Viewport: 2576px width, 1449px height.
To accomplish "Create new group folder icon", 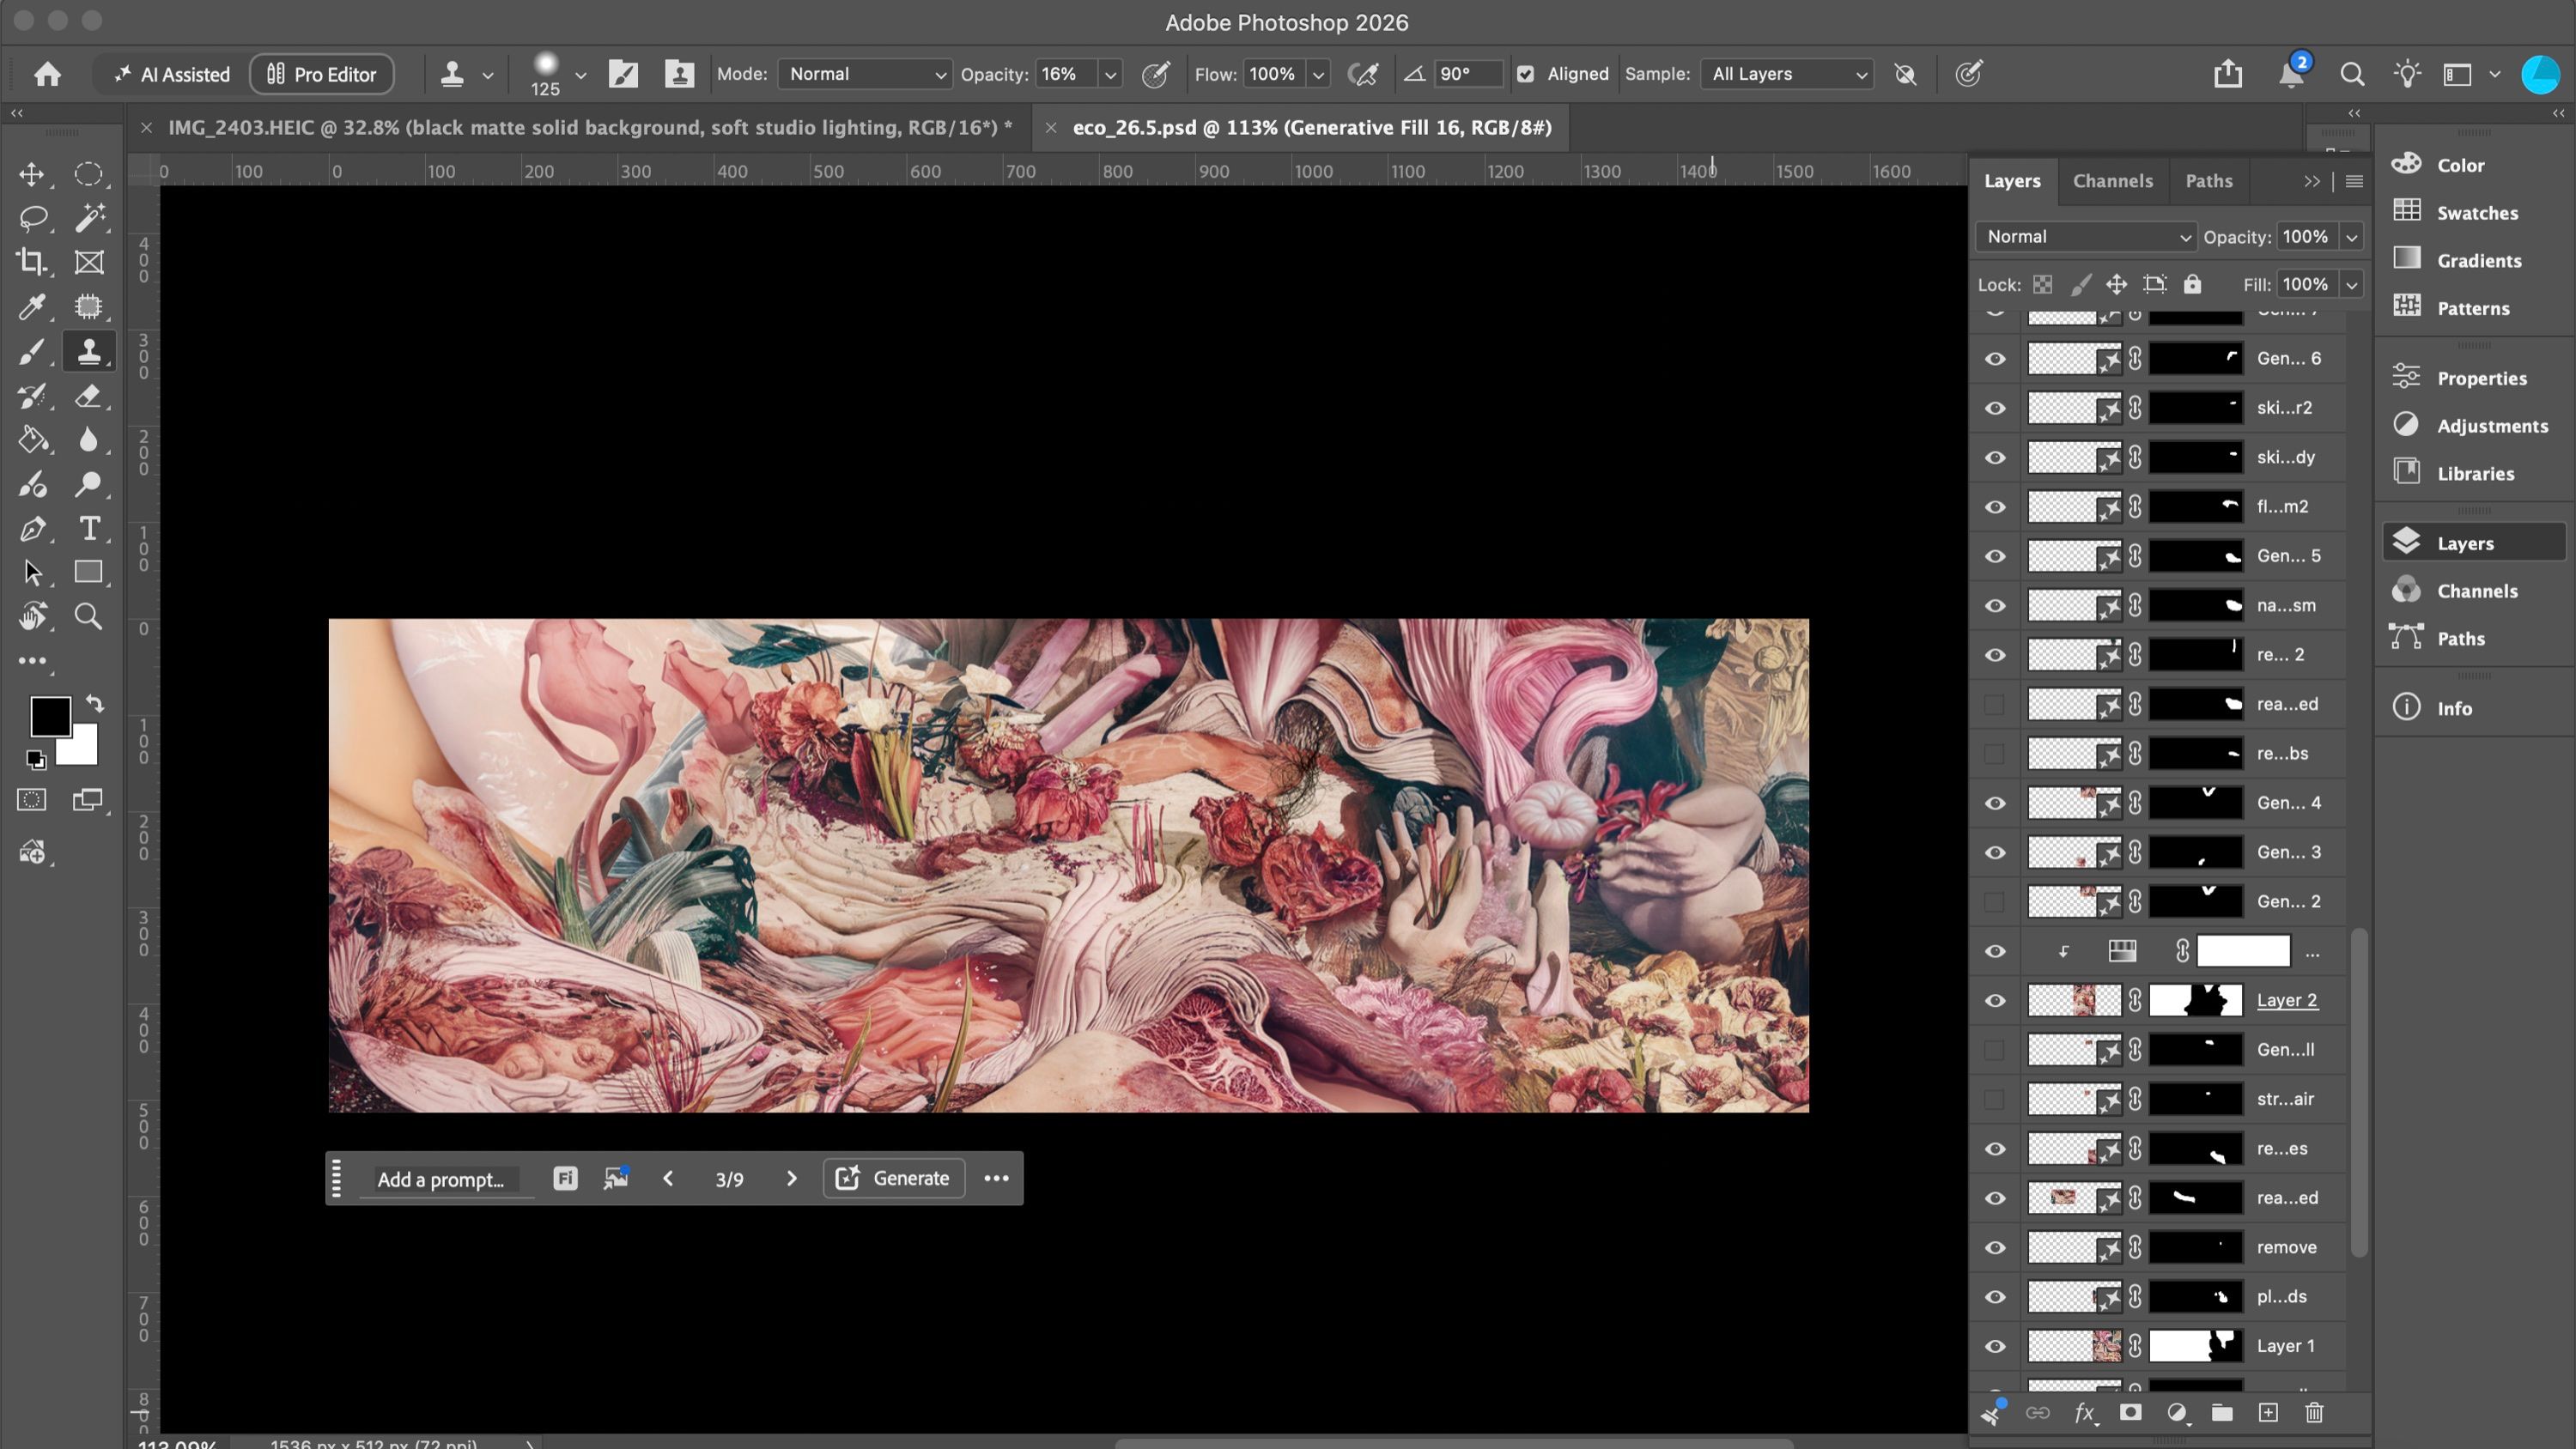I will (x=2222, y=1412).
